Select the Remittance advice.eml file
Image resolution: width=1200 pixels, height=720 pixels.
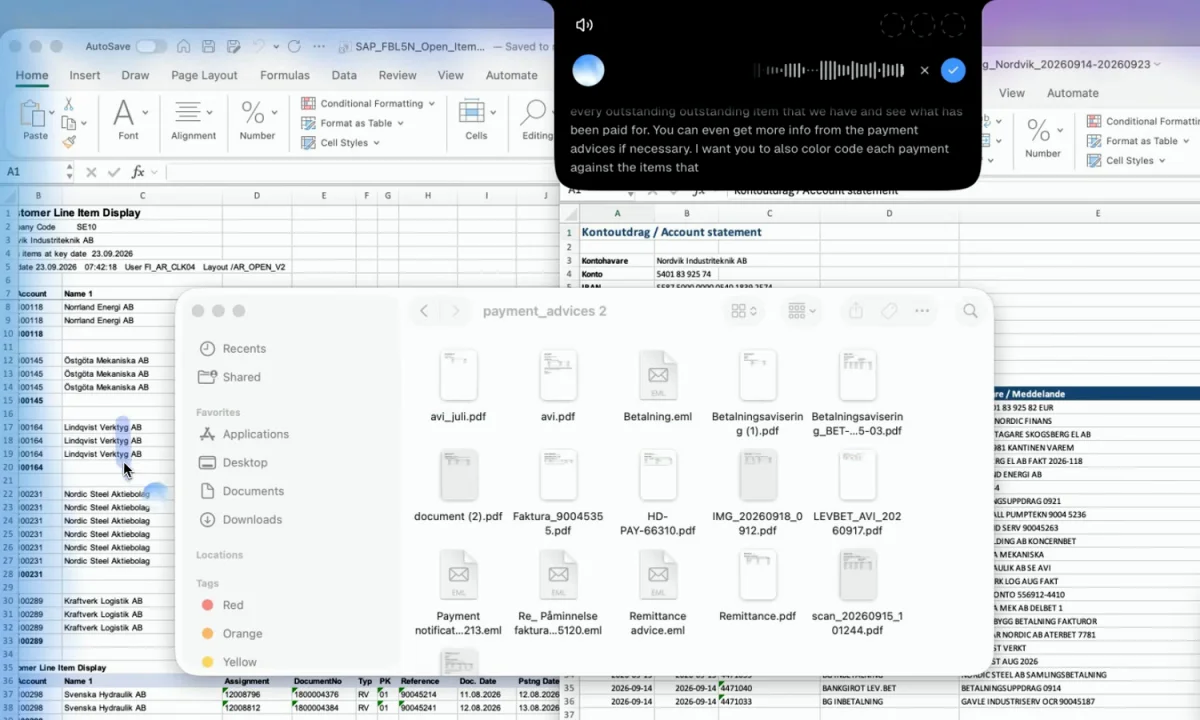657,593
